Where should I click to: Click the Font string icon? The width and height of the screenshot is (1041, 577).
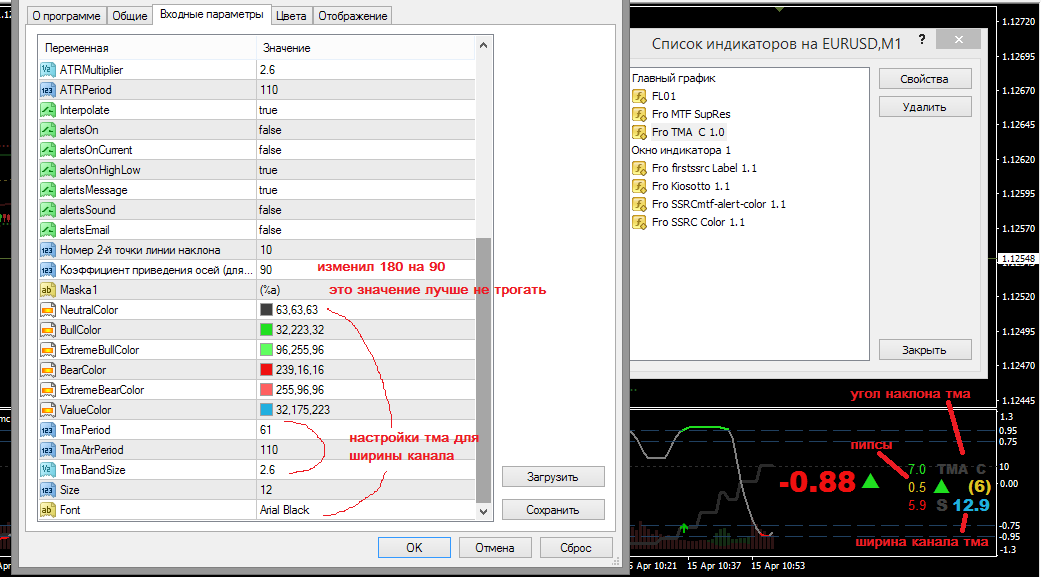click(47, 509)
